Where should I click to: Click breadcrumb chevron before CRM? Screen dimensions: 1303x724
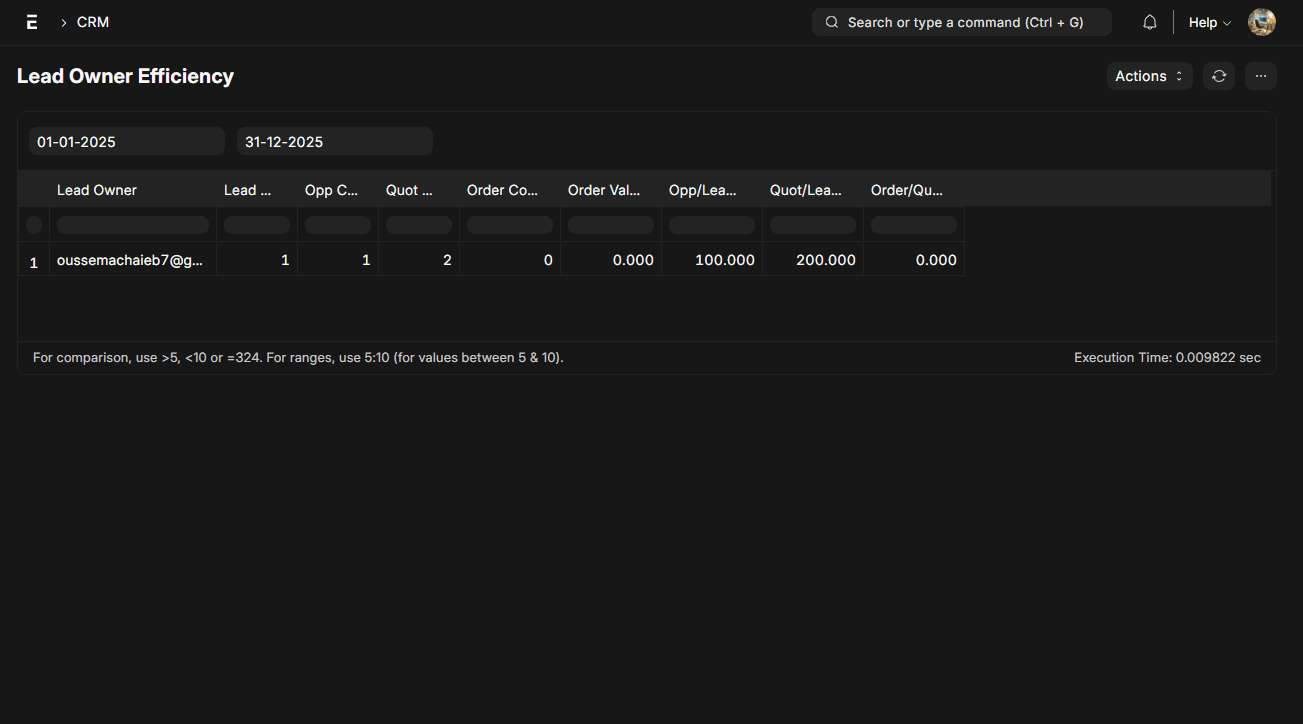pyautogui.click(x=63, y=22)
